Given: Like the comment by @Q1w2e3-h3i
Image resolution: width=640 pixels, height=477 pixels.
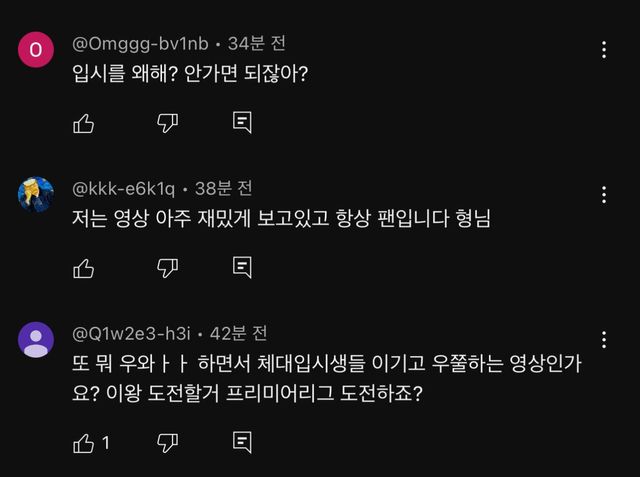Looking at the screenshot, I should (84, 441).
